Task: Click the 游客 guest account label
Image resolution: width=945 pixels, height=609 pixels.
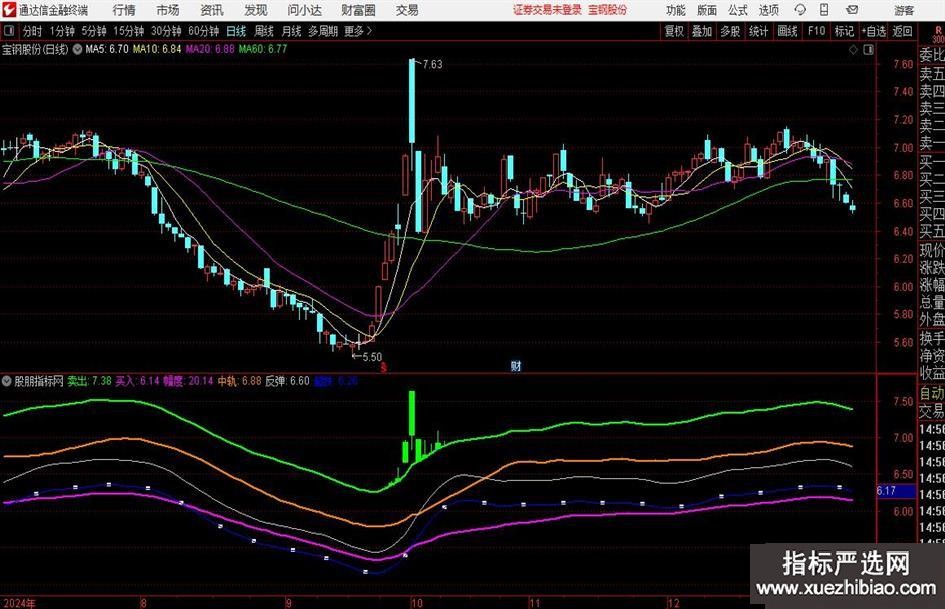Action: point(904,10)
